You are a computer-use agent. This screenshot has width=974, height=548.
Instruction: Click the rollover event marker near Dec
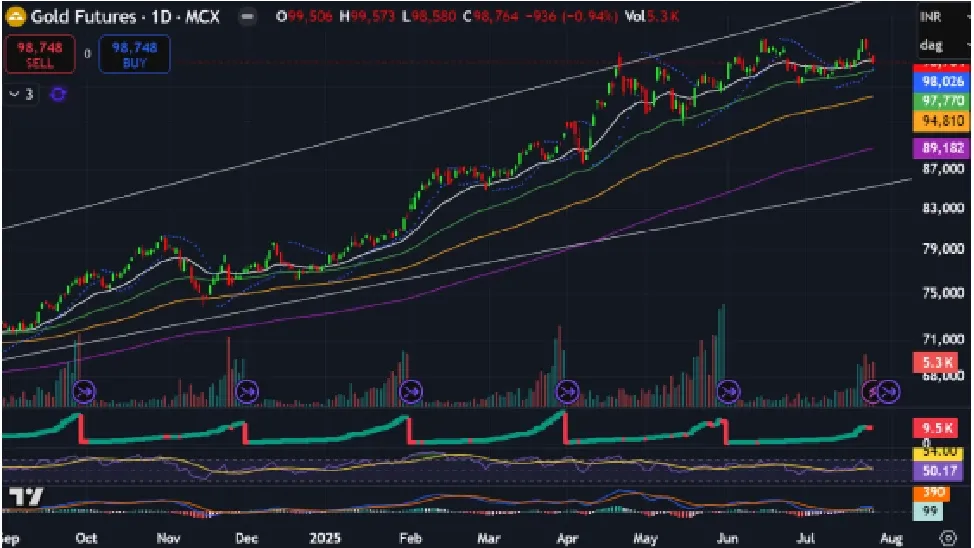[x=247, y=392]
